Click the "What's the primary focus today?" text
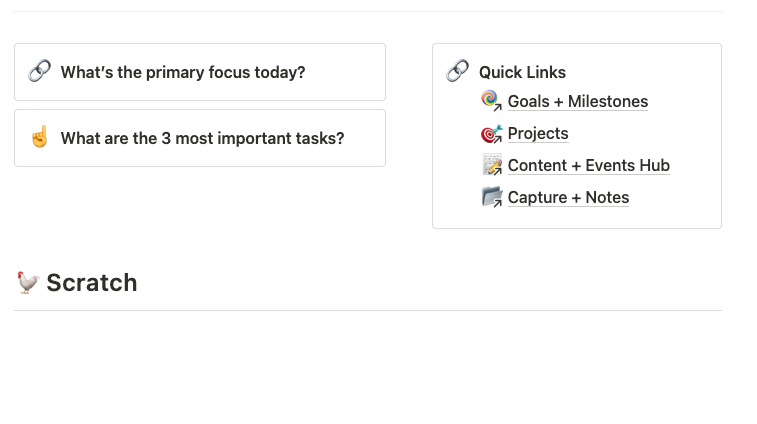This screenshot has width=757, height=424. click(x=183, y=72)
